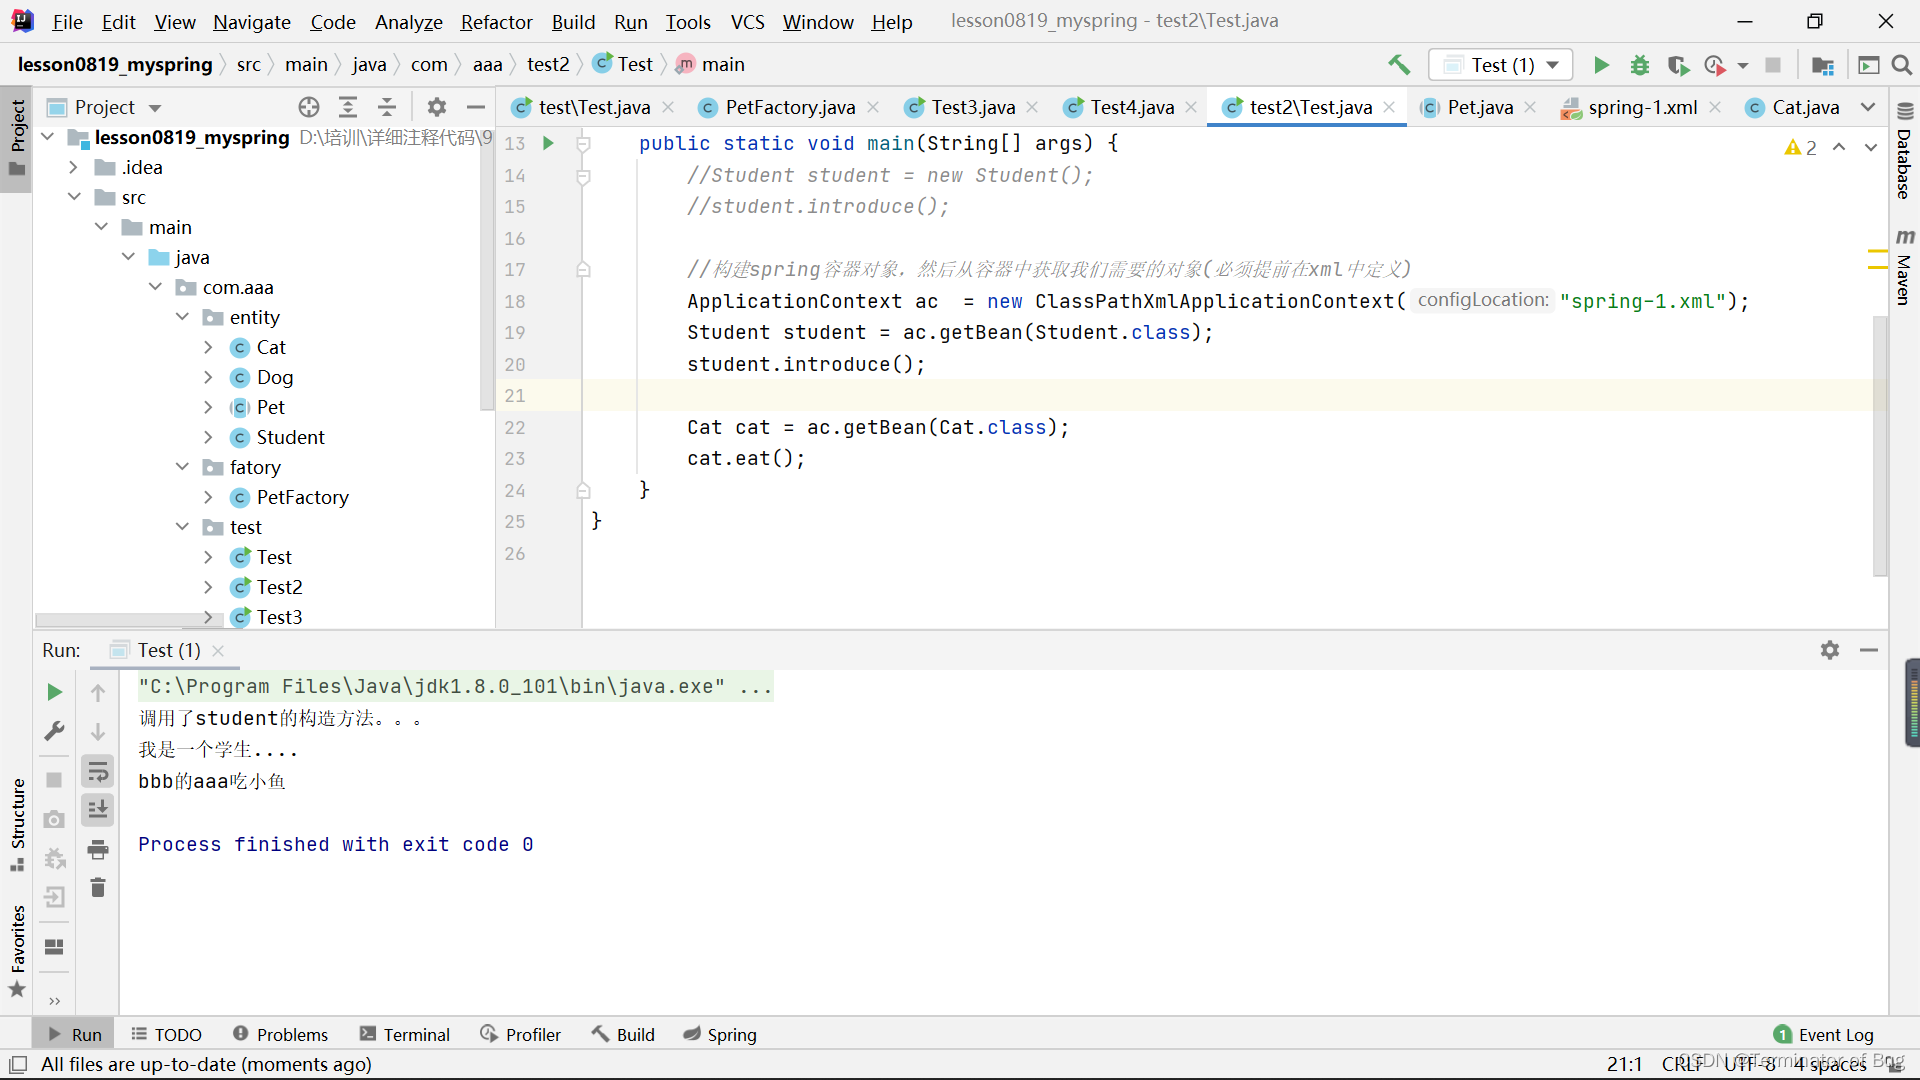The width and height of the screenshot is (1920, 1080).
Task: Toggle soft-wrap in Run console
Action: [x=98, y=771]
